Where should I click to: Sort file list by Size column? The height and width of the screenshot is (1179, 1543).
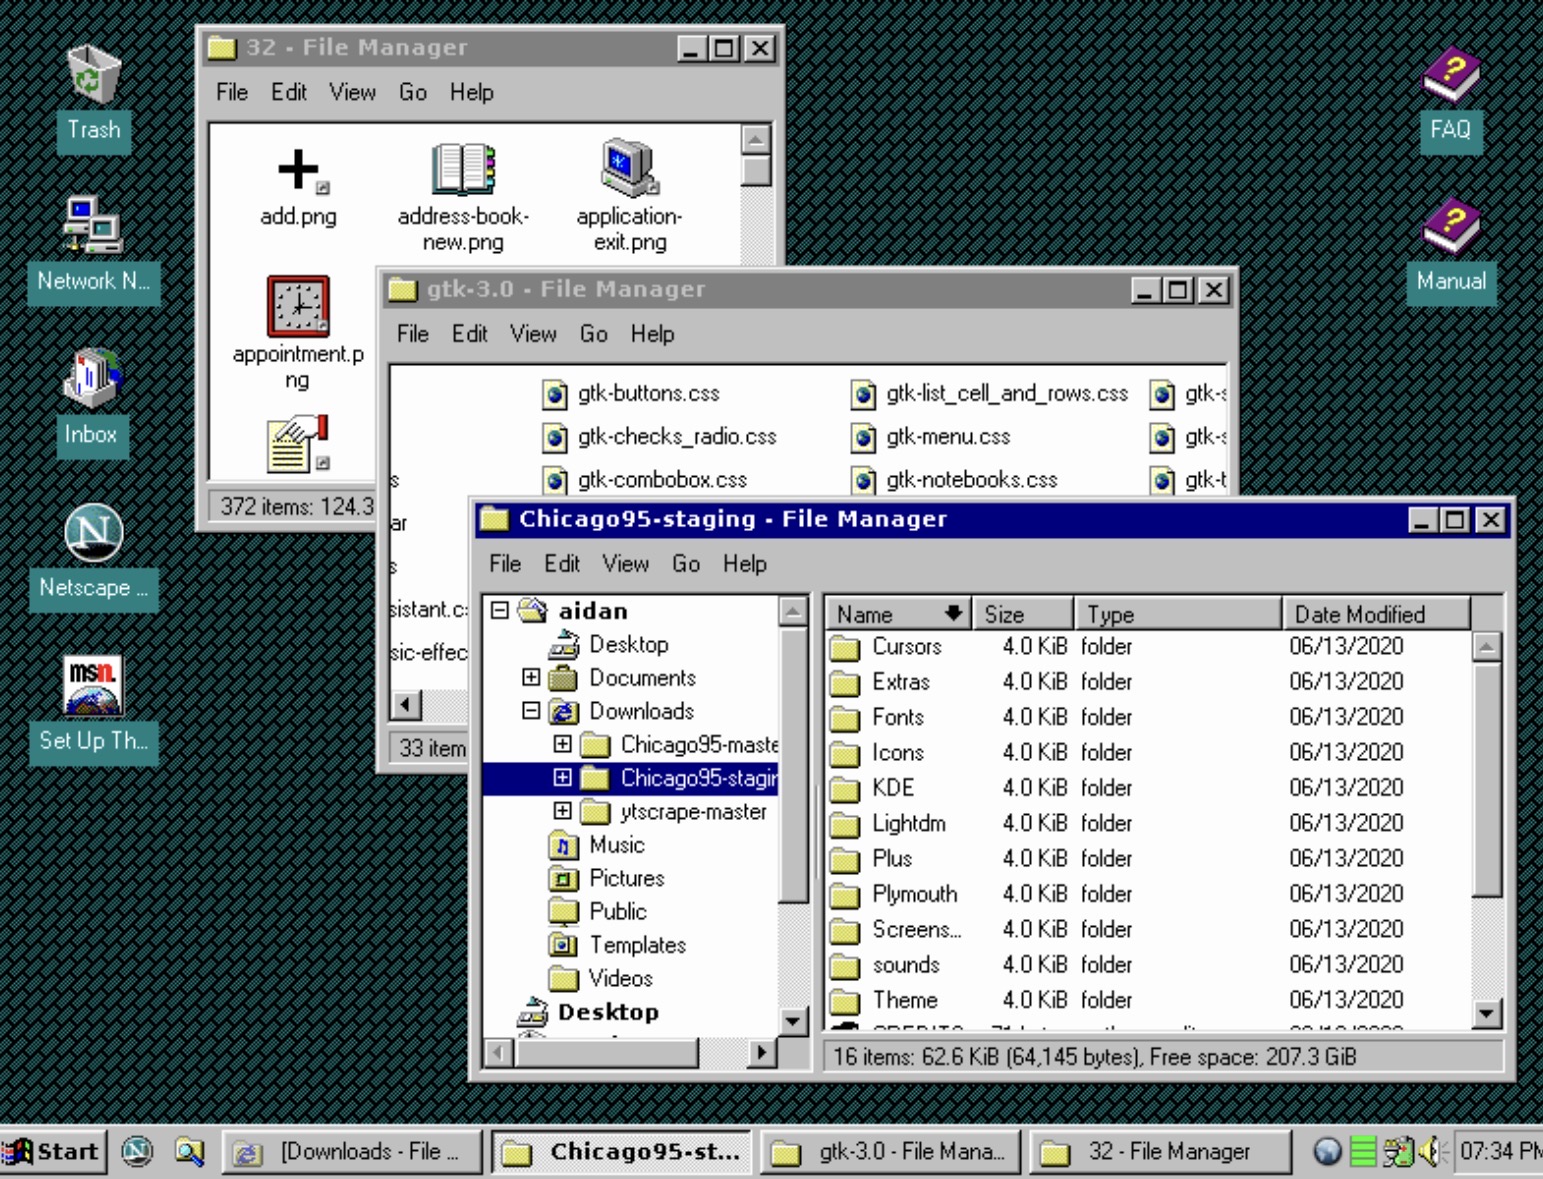coord(1023,614)
